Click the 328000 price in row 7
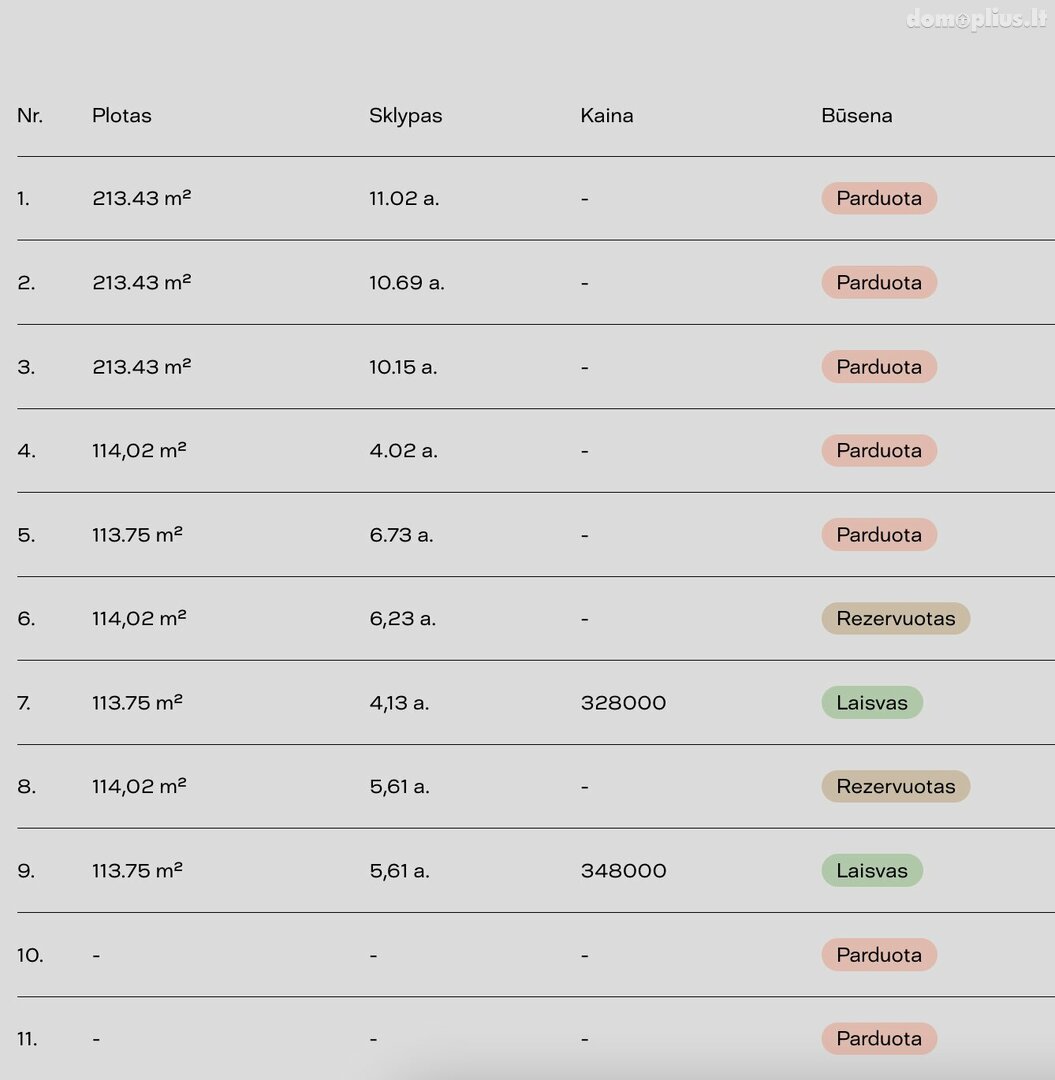This screenshot has width=1055, height=1080. tap(623, 703)
